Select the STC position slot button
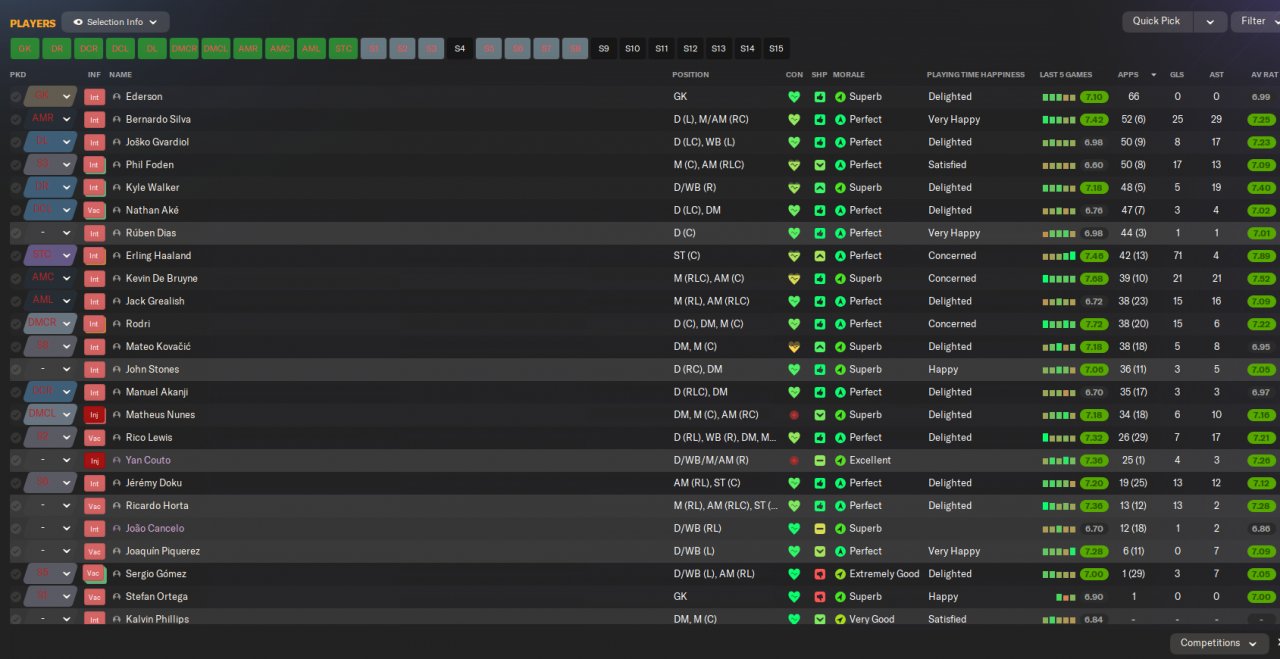1280x659 pixels. [343, 48]
